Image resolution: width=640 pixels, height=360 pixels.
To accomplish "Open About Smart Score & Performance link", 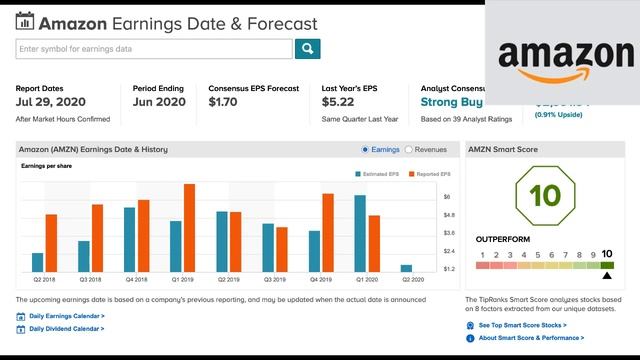I will pyautogui.click(x=531, y=338).
